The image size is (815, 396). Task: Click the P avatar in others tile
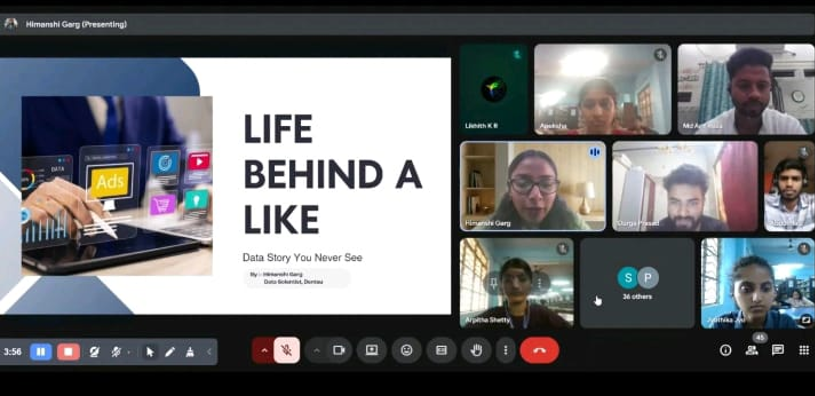[648, 278]
